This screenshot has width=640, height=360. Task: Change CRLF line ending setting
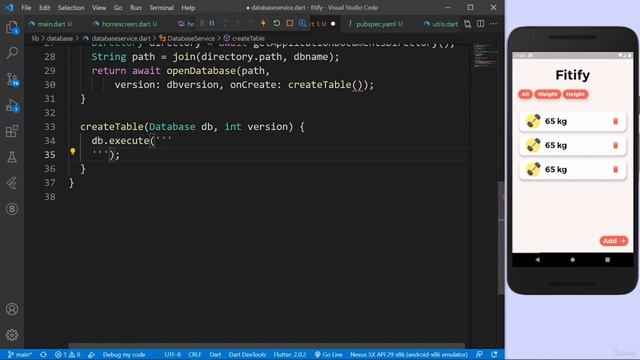coord(195,355)
